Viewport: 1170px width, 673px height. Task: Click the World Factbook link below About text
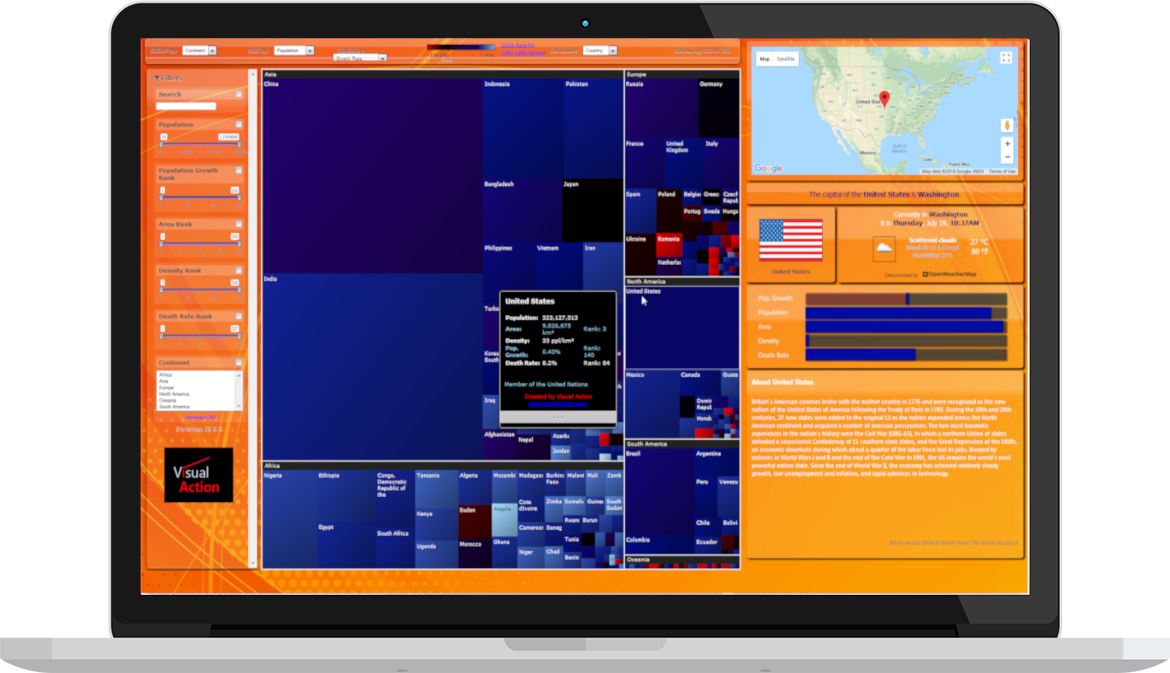(953, 542)
